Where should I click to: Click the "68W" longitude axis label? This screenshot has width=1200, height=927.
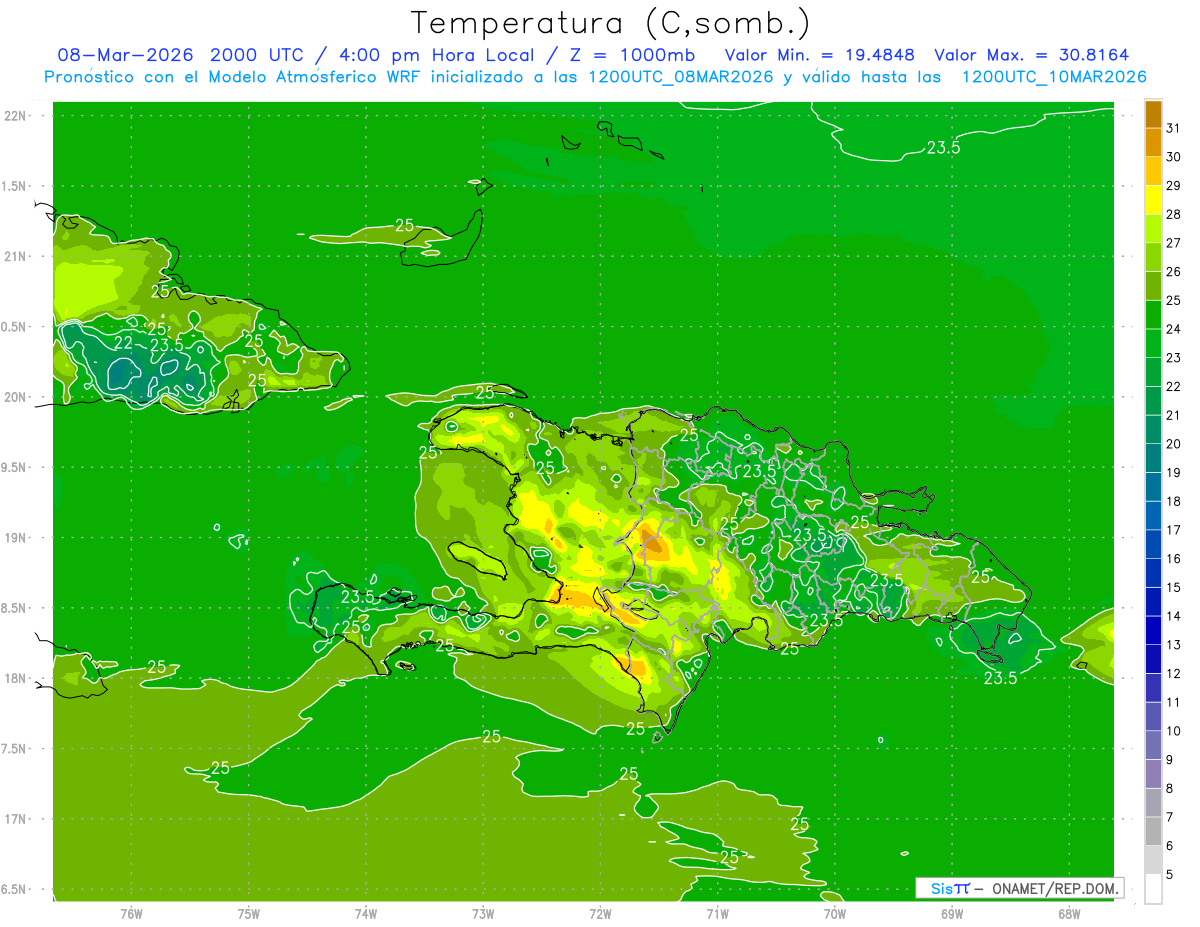click(x=1069, y=914)
